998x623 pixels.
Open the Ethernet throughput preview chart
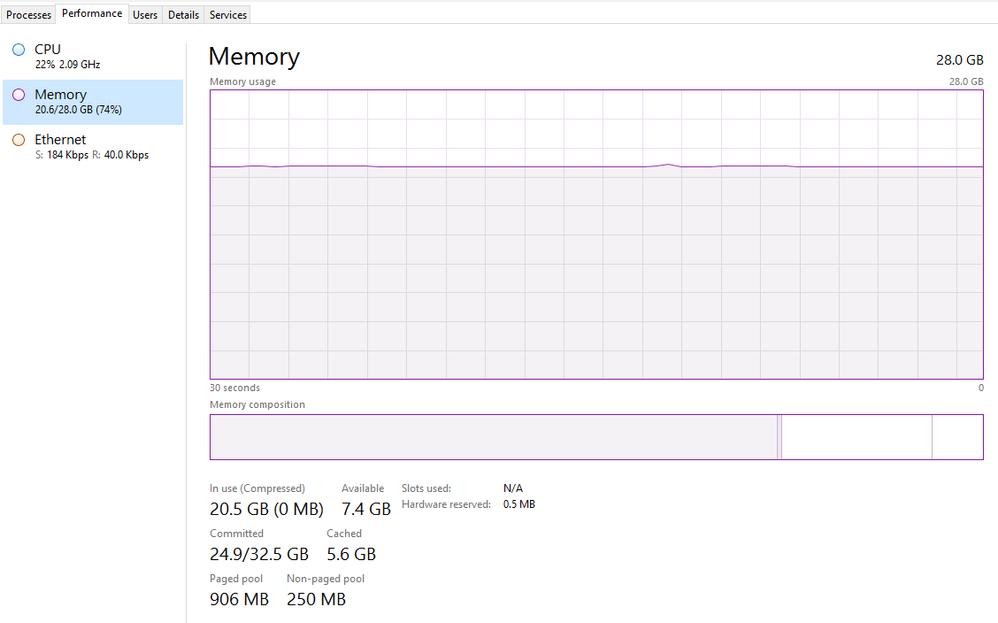point(18,140)
